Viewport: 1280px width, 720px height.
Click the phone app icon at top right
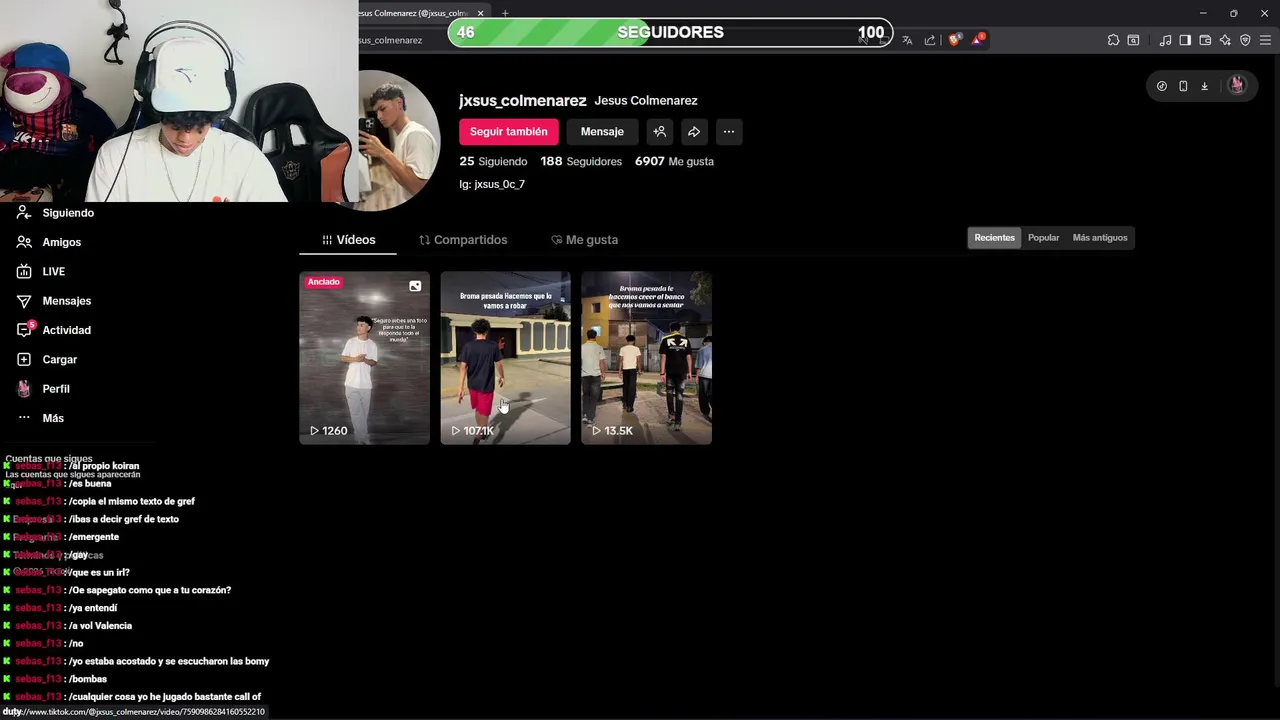(1183, 86)
